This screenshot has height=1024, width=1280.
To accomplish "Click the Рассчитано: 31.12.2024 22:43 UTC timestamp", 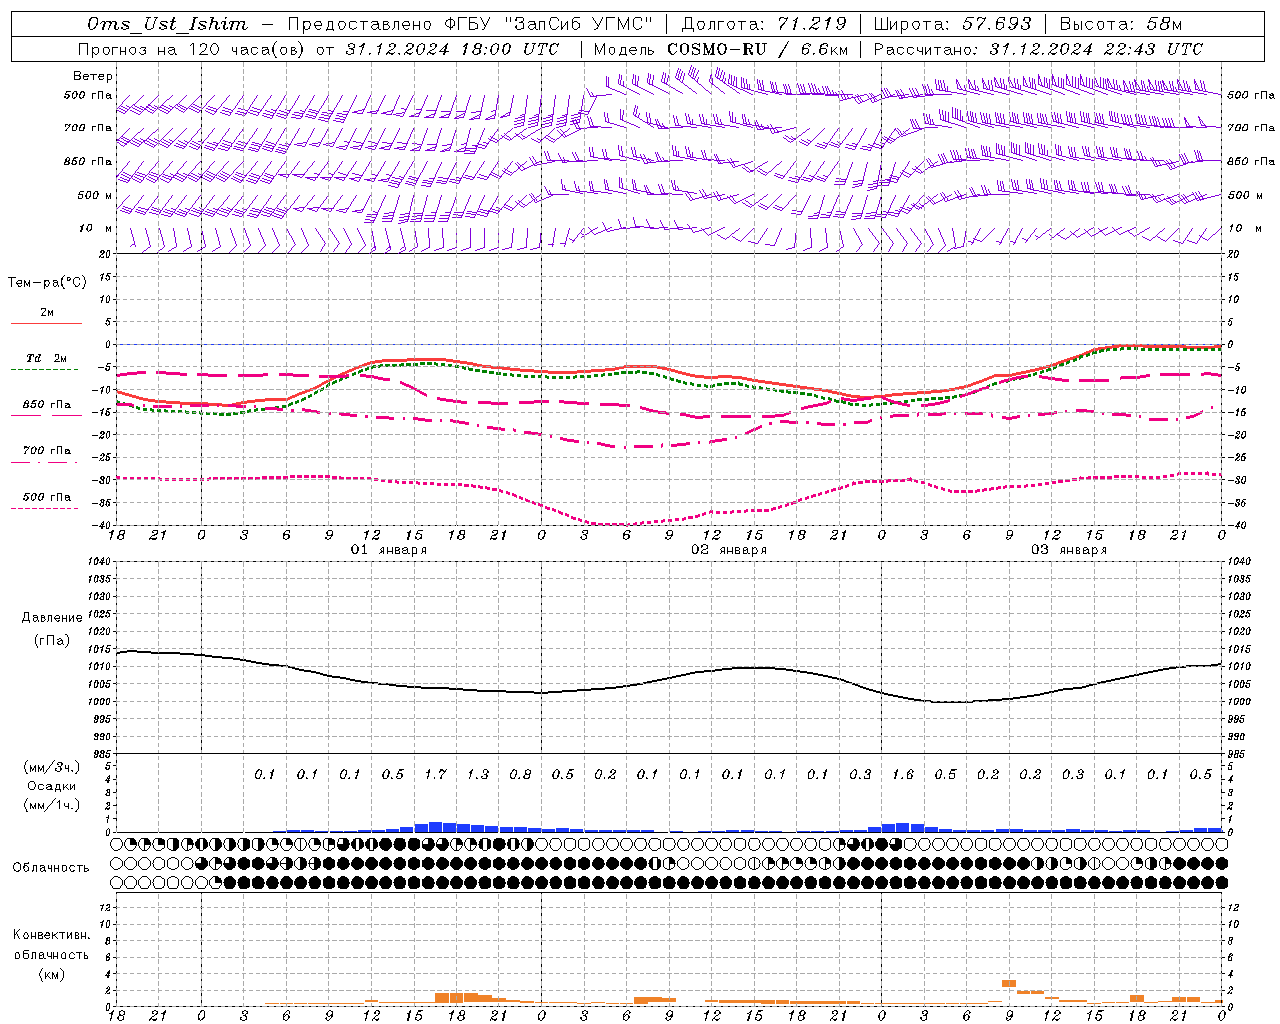I will click(1038, 49).
